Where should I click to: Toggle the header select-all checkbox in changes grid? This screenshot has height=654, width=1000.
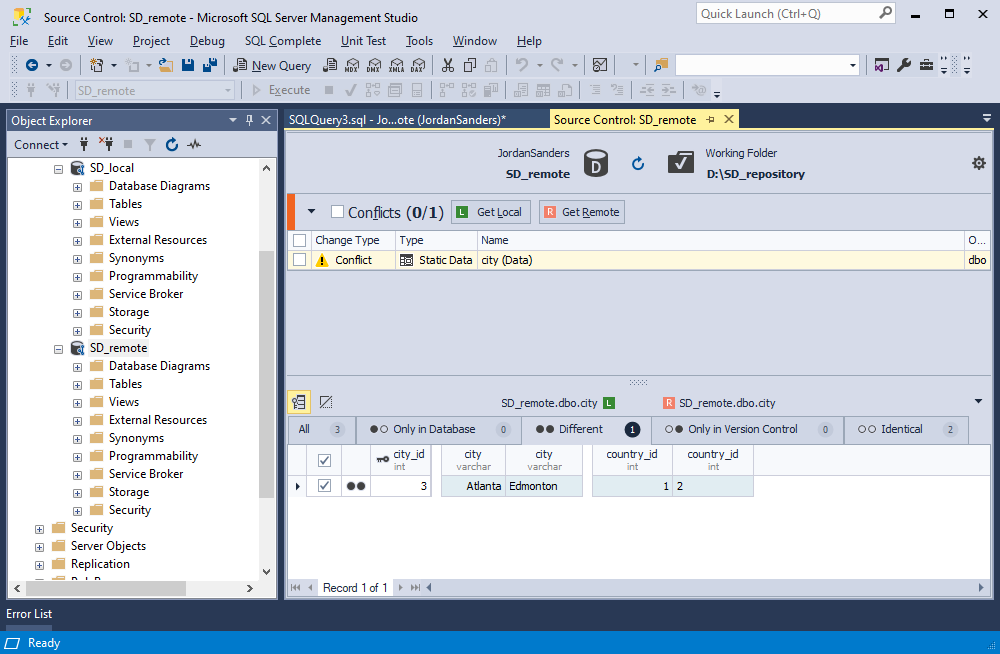coord(299,240)
